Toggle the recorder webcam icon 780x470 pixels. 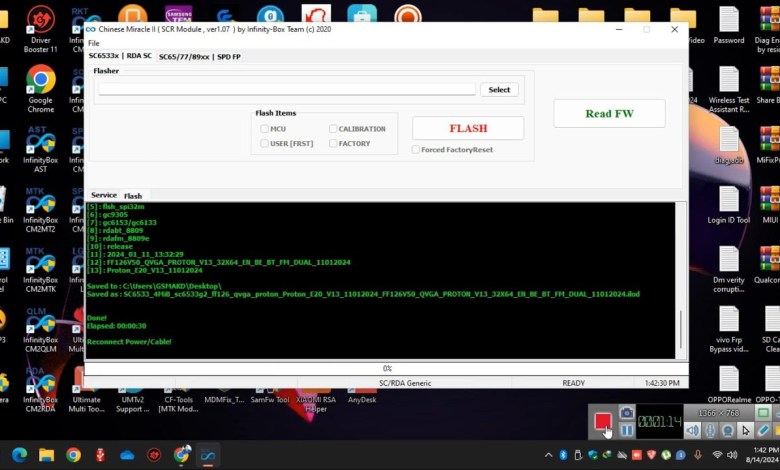point(727,430)
